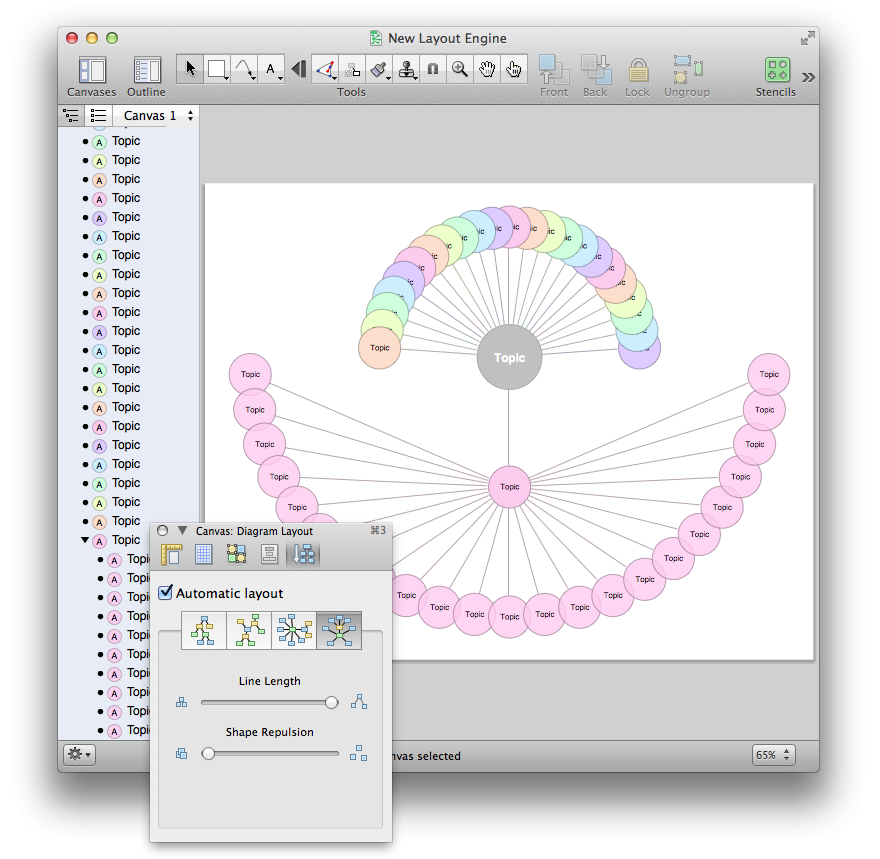Click the gray central Topic node
Viewport: 880px width, 859px height.
pos(509,357)
